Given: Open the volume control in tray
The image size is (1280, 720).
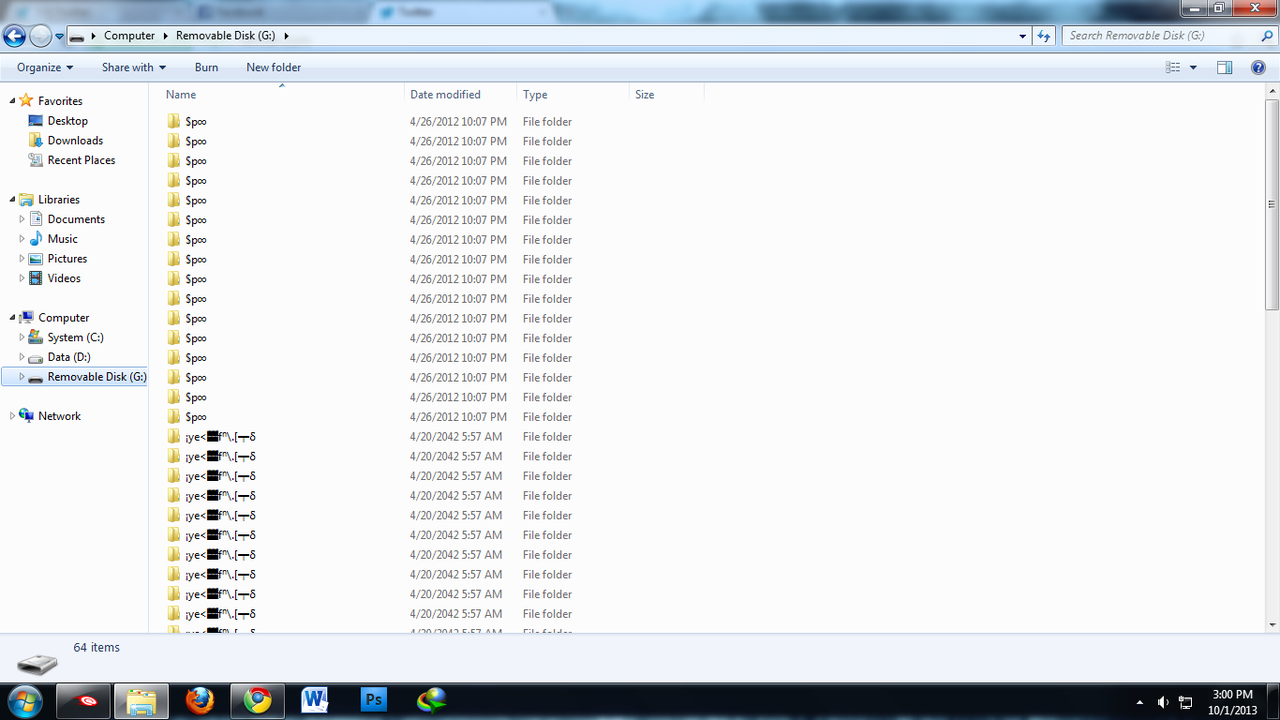Looking at the screenshot, I should tap(1163, 702).
